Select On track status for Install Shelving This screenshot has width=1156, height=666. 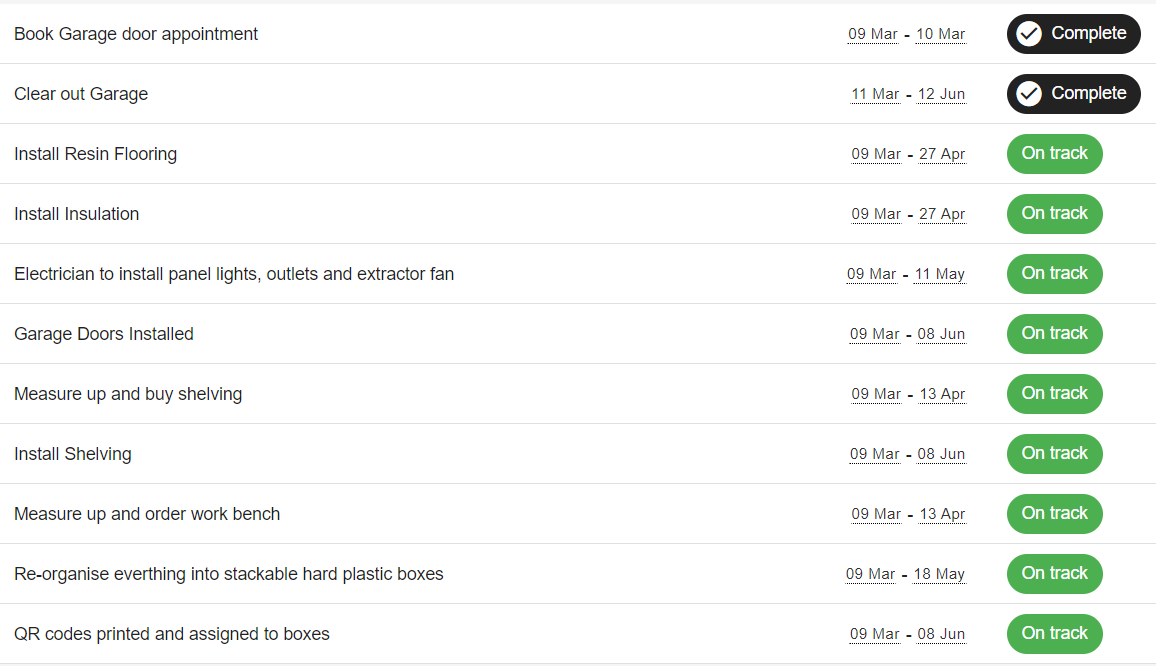point(1054,454)
